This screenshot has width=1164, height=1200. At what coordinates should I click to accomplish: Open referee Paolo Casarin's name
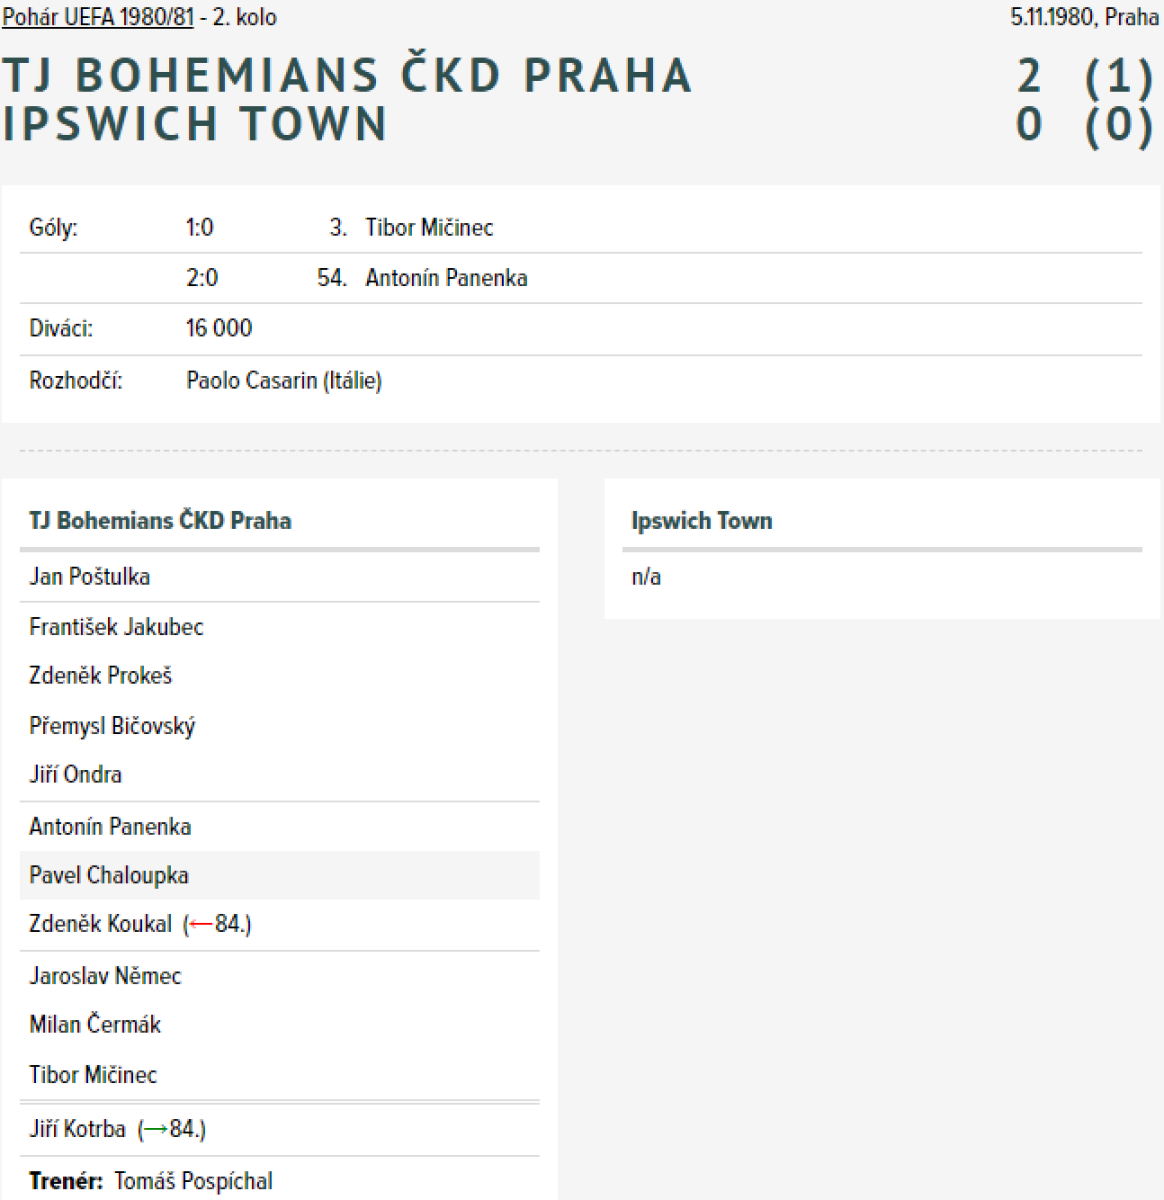coord(251,381)
